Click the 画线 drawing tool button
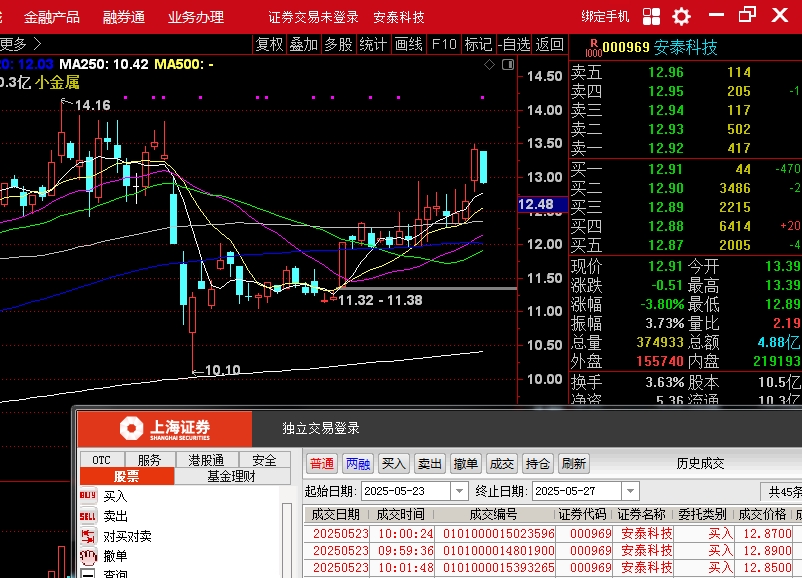The width and height of the screenshot is (802, 578). point(409,45)
